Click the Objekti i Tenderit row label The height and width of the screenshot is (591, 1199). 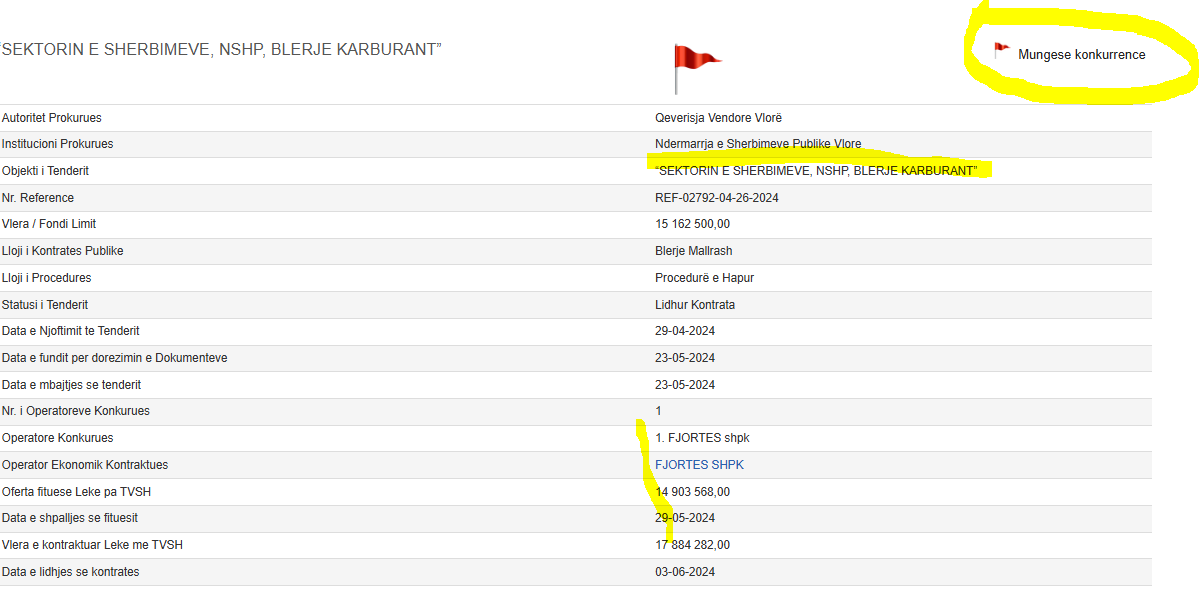(45, 171)
